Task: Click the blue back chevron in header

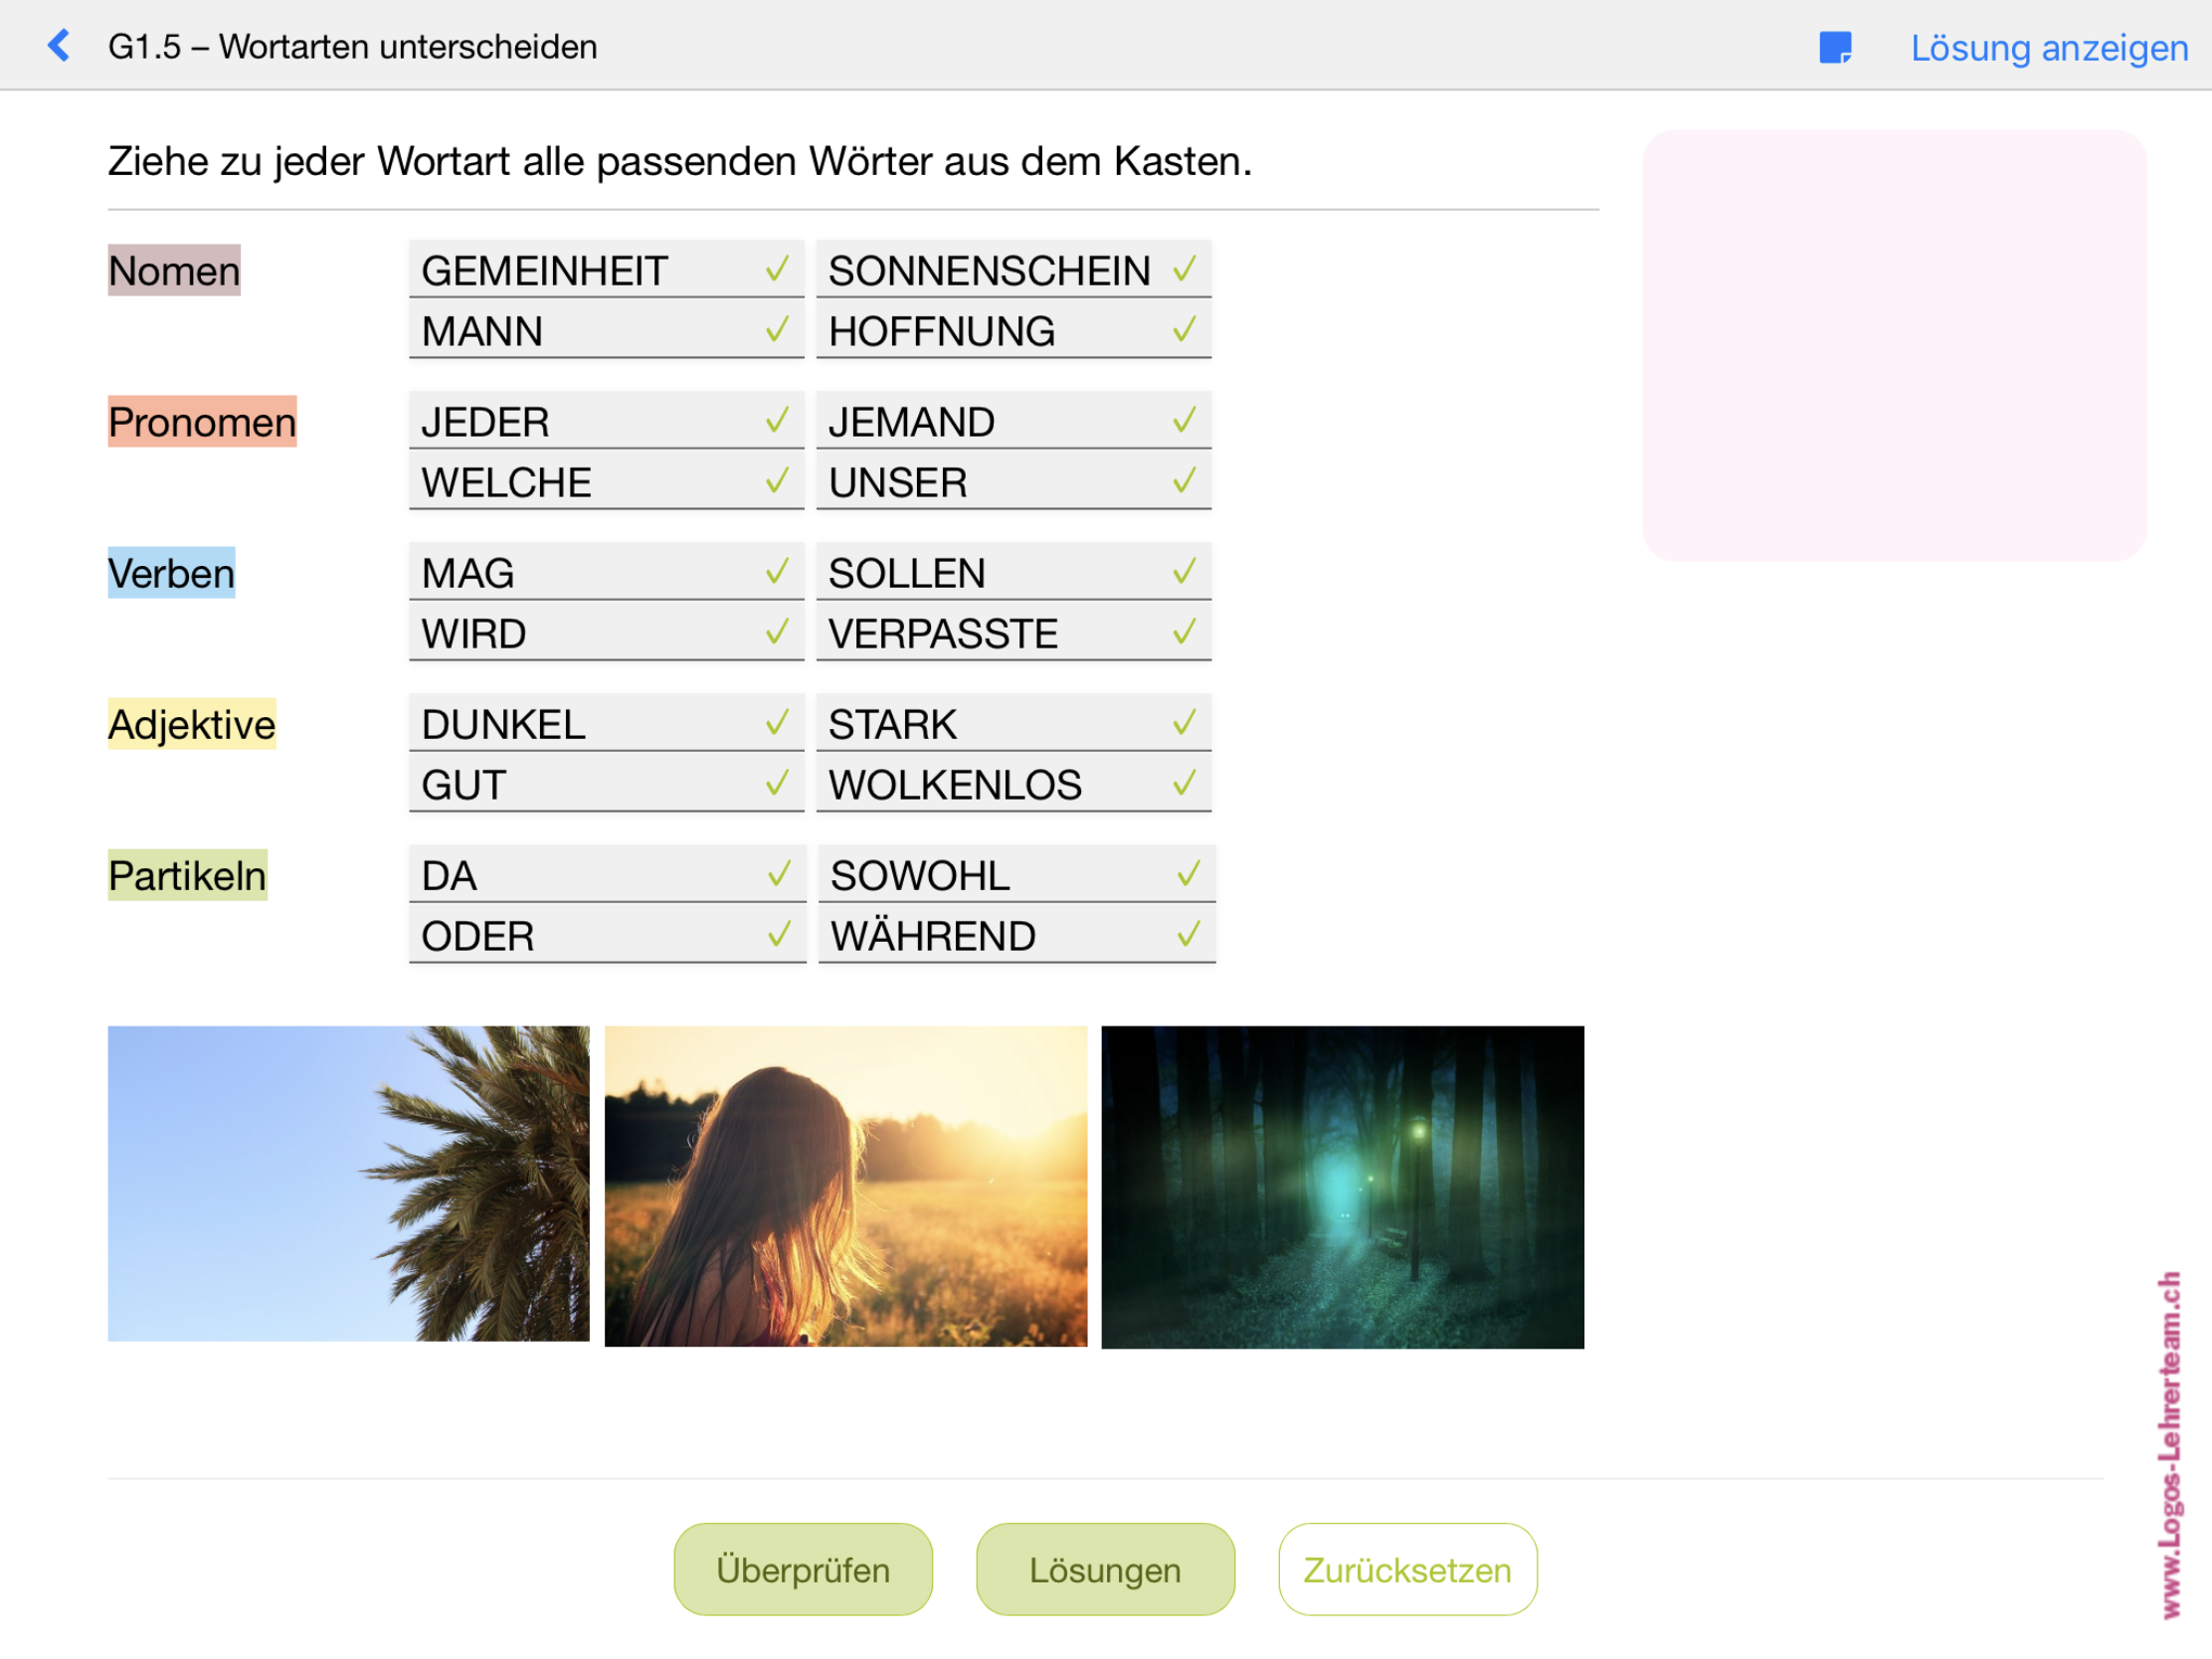Action: 60,46
